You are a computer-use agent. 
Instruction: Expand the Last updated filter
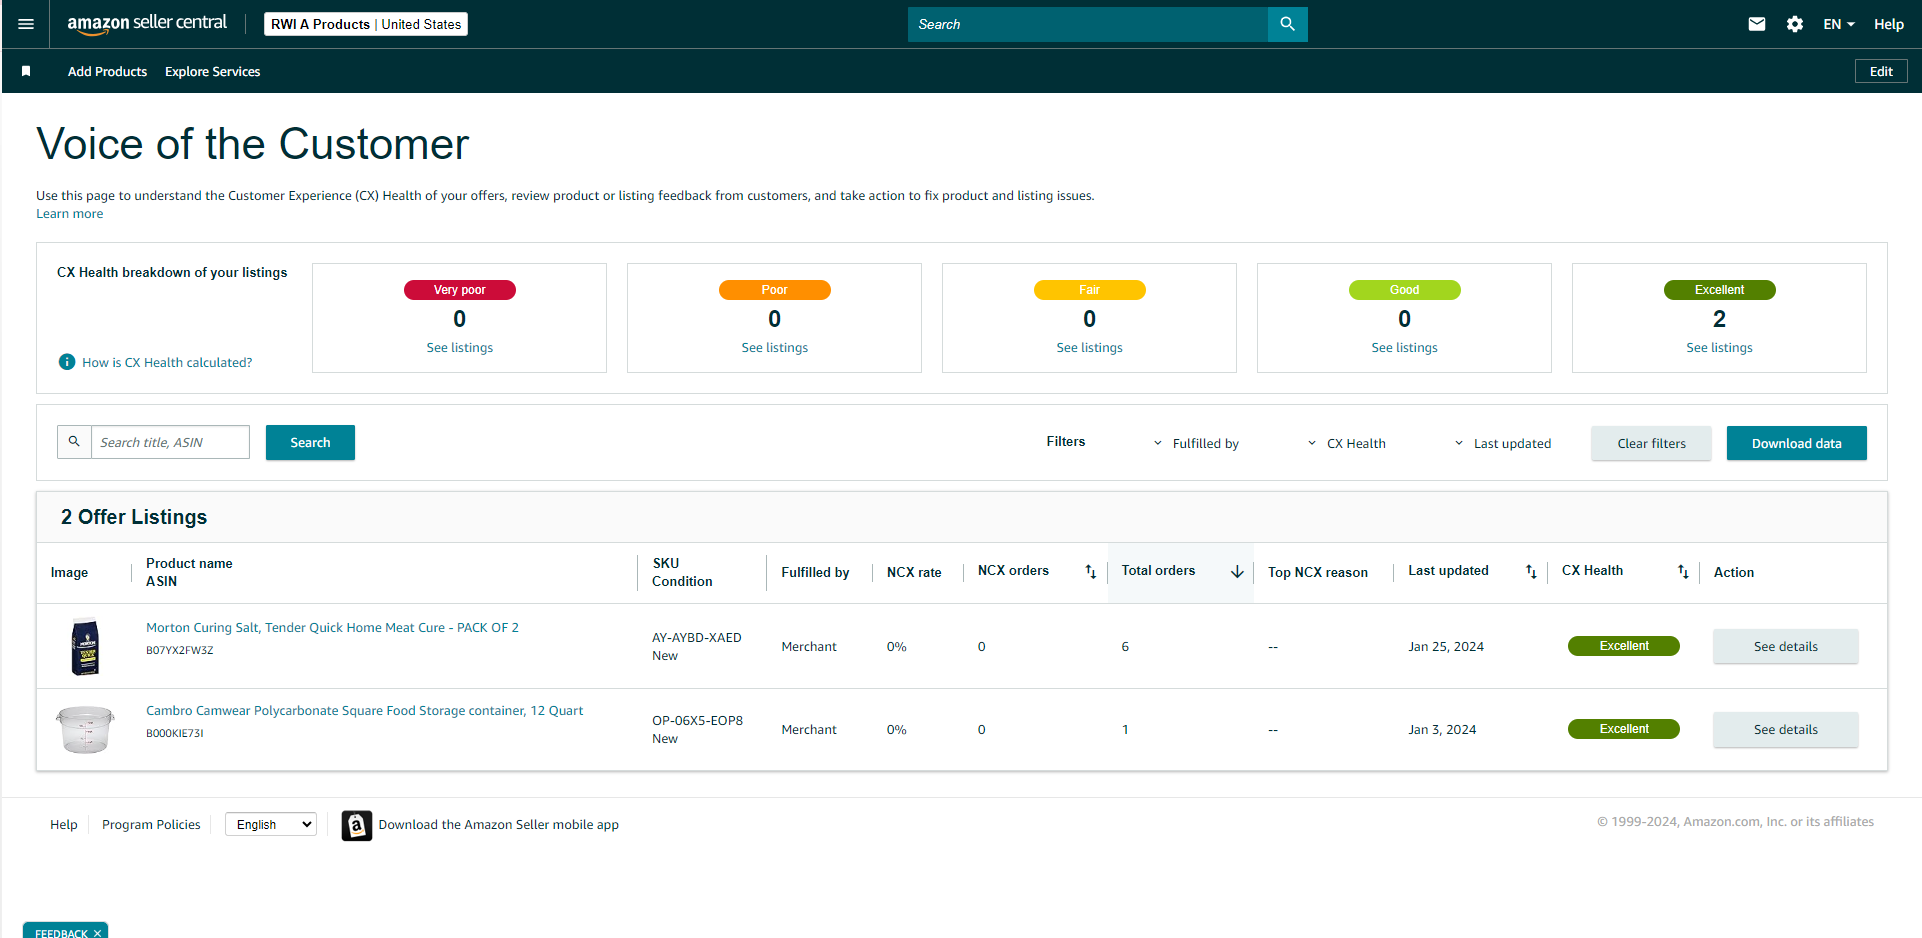coord(1502,444)
